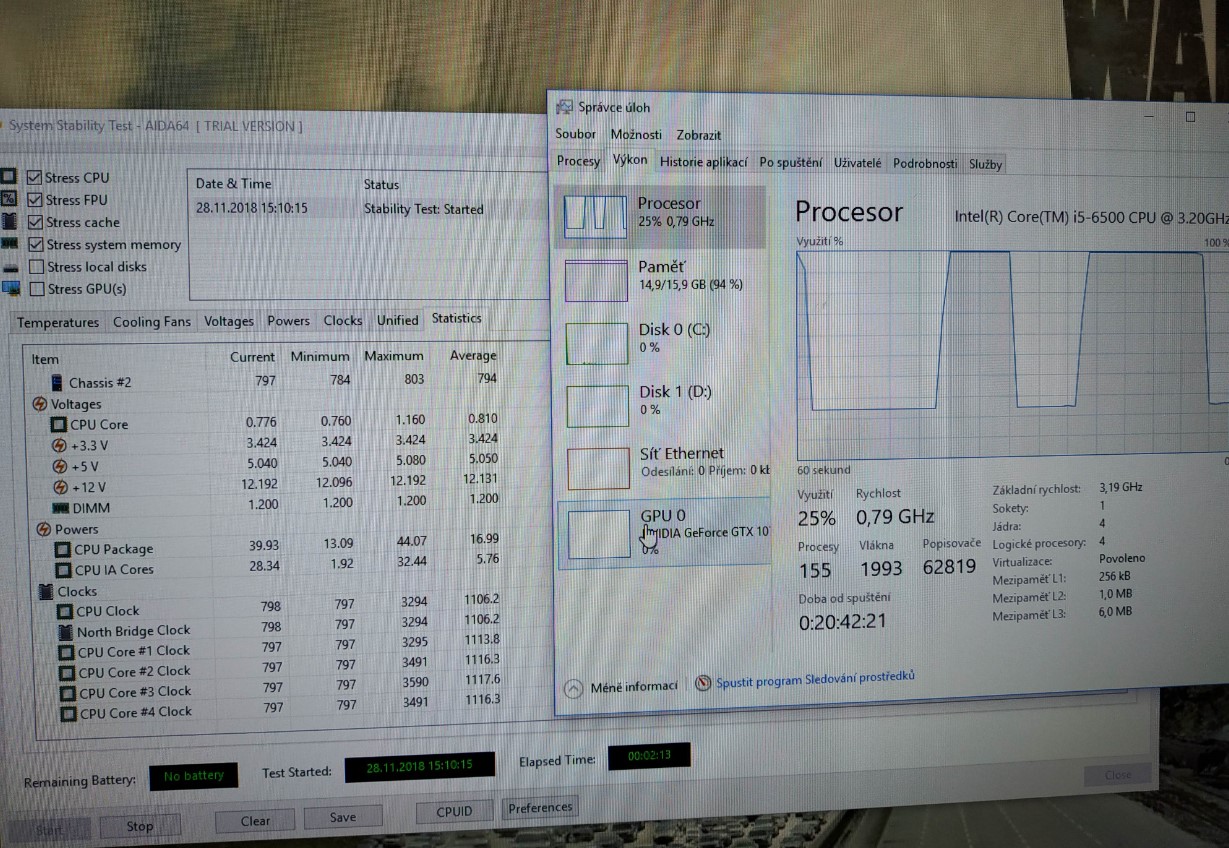Collapse with the Méně informací chevron icon
Screen dimensions: 1229x848
tap(573, 688)
